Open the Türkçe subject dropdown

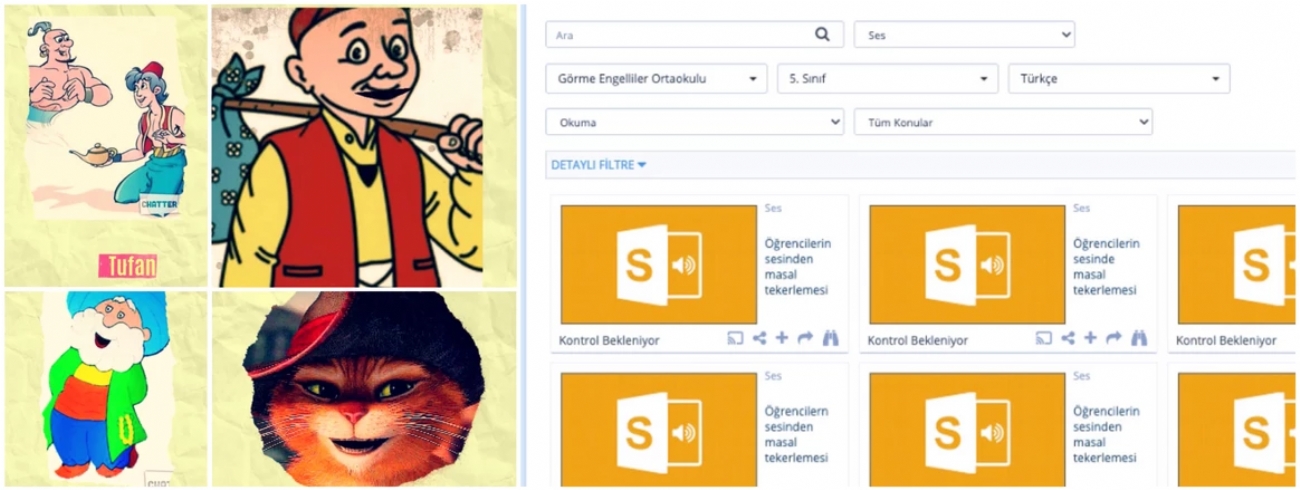1119,78
